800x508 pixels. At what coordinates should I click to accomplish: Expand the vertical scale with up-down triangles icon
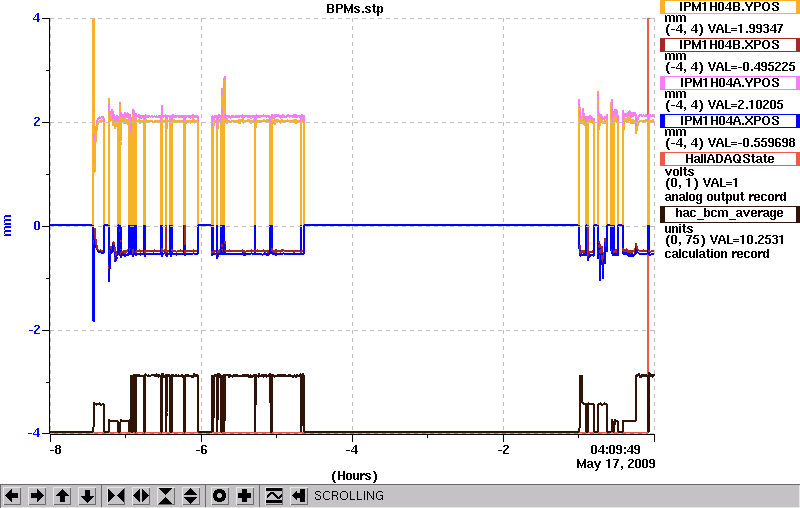[191, 496]
